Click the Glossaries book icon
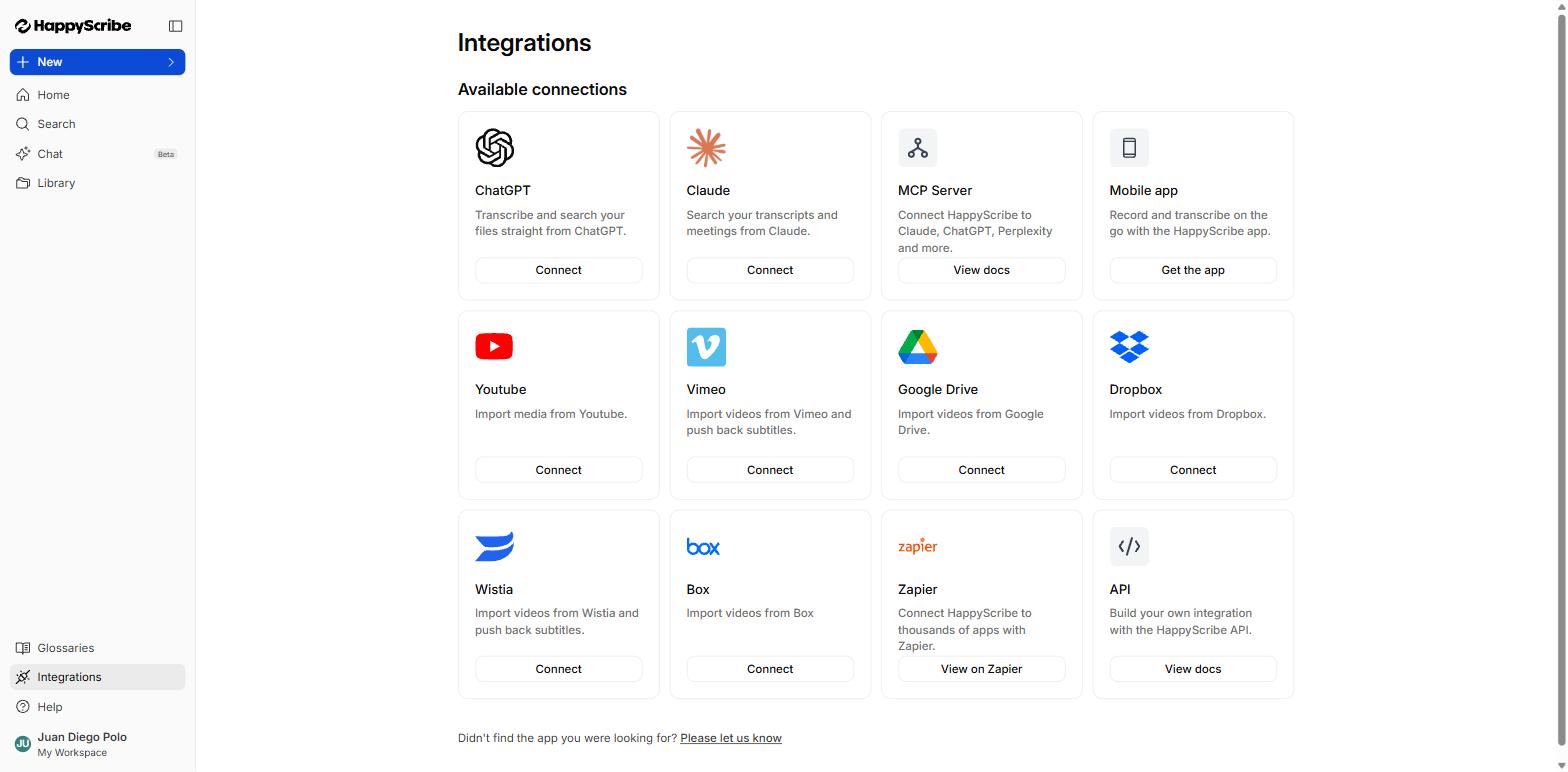1568x772 pixels. pyautogui.click(x=23, y=648)
